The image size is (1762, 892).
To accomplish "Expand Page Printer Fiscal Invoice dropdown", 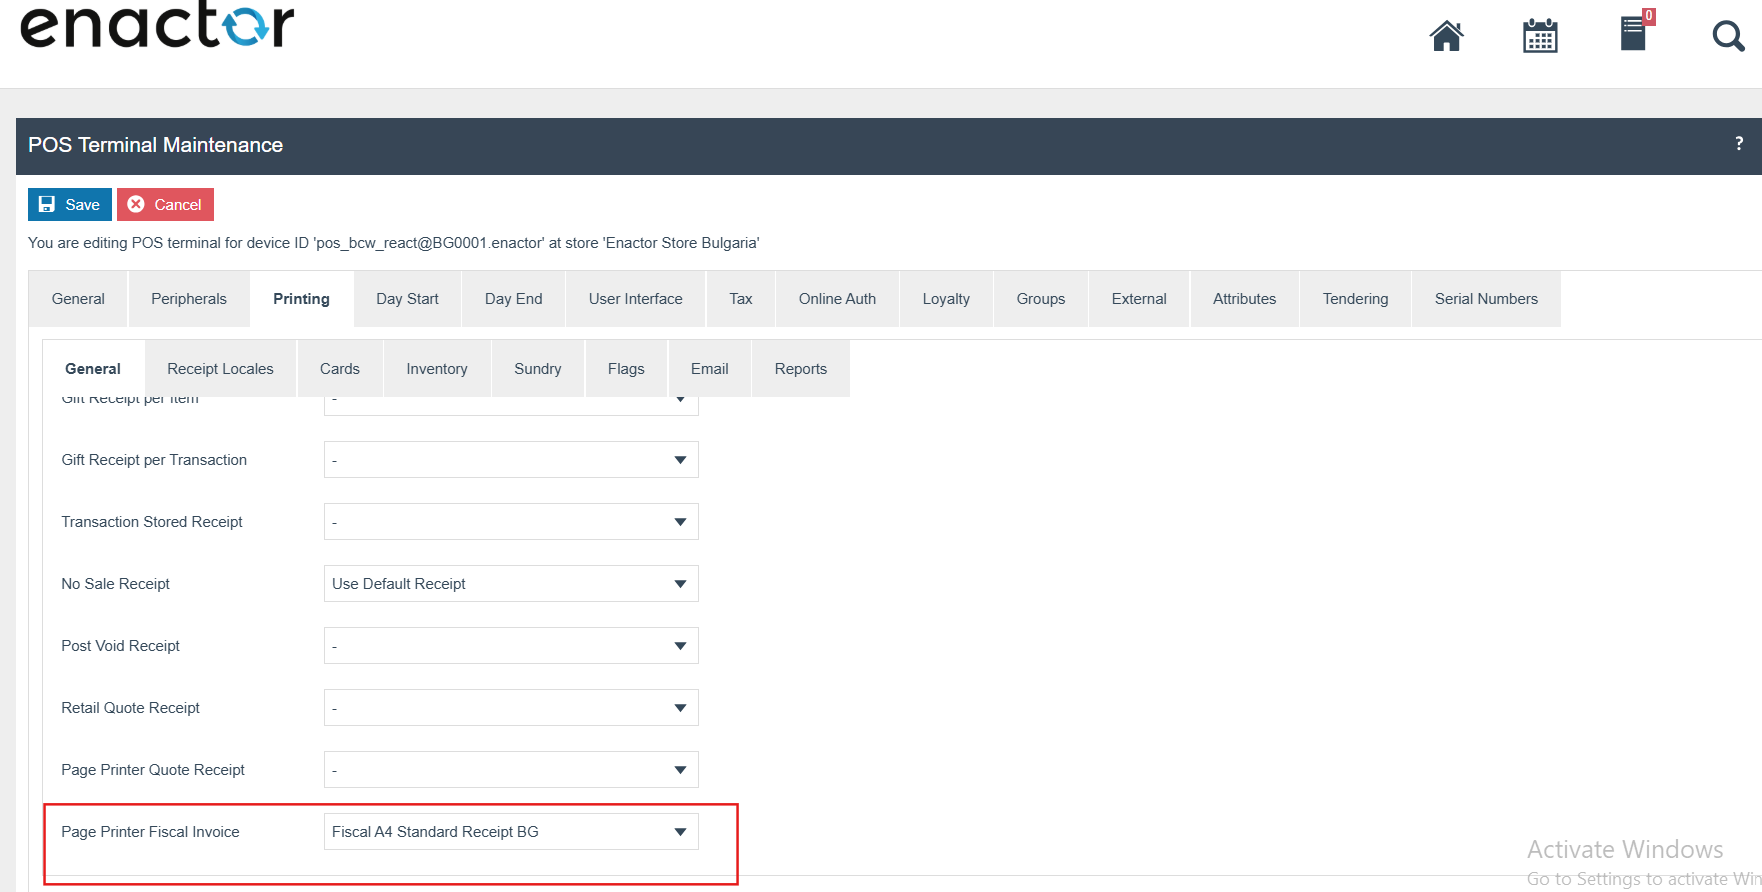I will click(511, 832).
